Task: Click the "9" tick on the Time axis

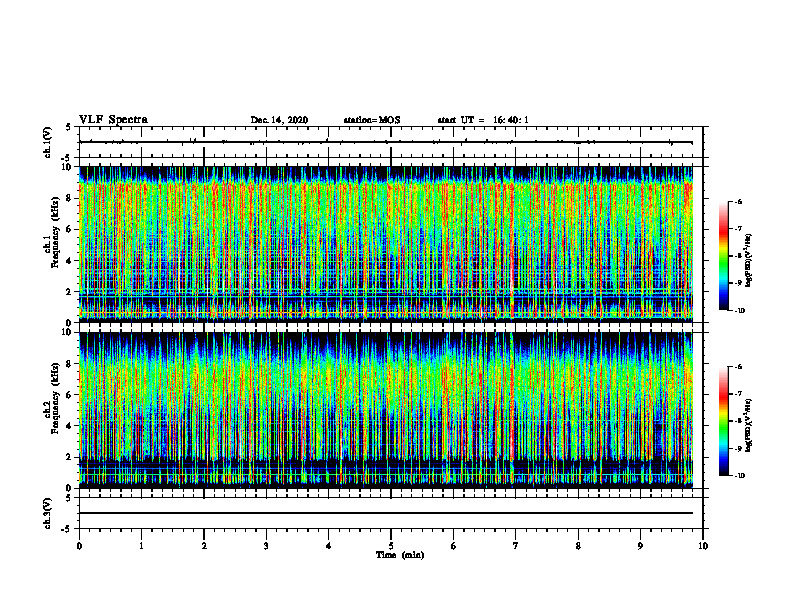Action: click(x=640, y=546)
